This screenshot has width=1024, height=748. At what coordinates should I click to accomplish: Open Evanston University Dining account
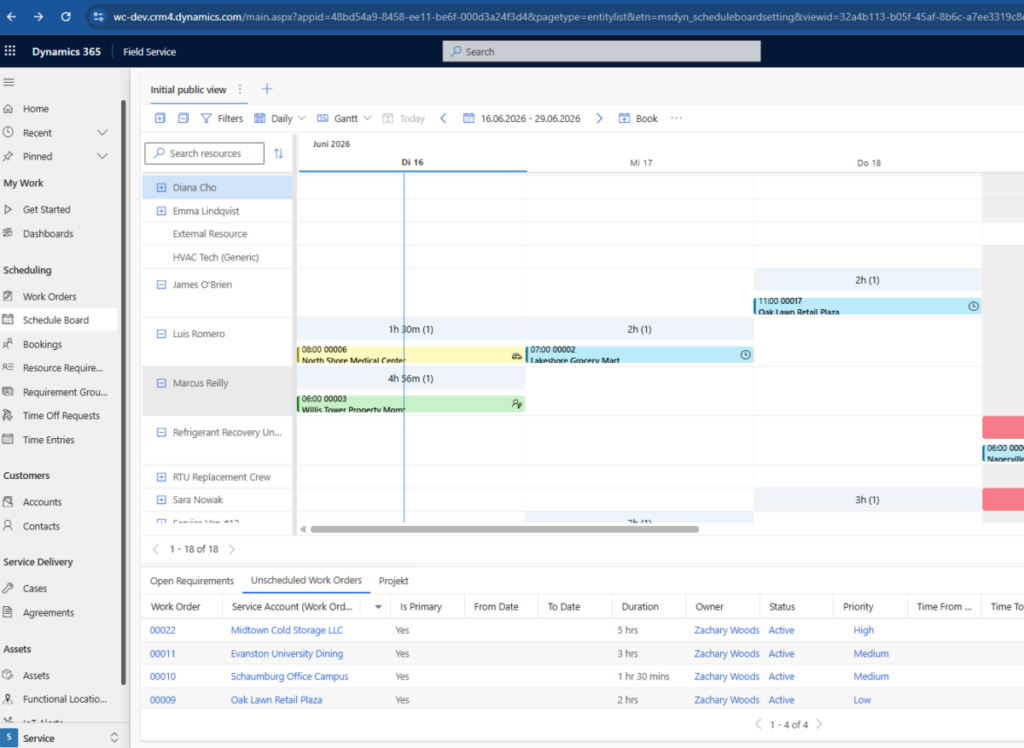(287, 653)
